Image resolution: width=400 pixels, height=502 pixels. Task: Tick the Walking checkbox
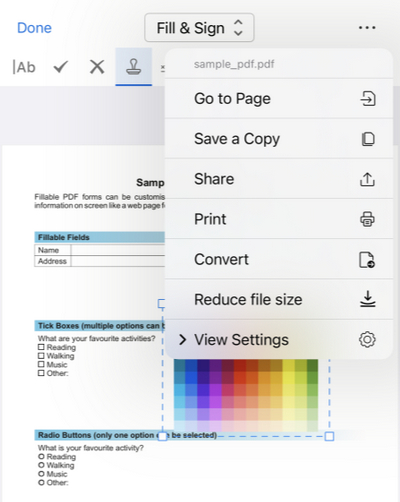click(41, 356)
